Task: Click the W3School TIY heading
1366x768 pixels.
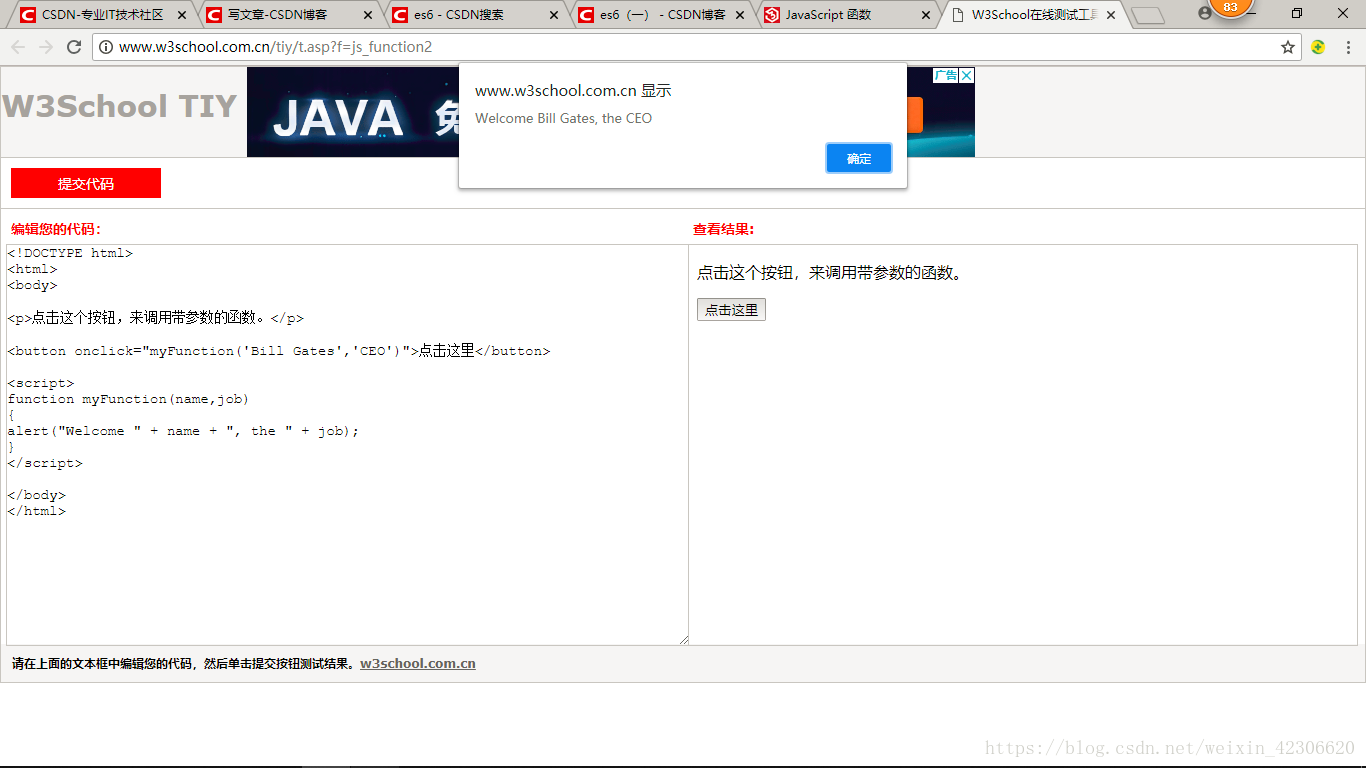Action: coord(120,106)
